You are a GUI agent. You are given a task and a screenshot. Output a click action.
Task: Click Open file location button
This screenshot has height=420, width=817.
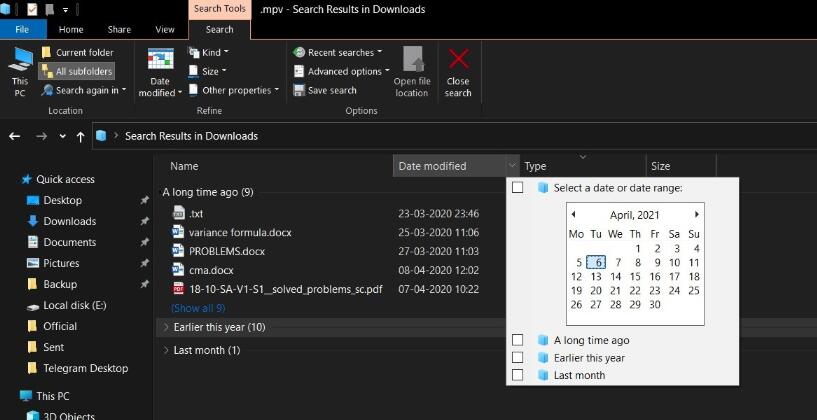point(412,72)
